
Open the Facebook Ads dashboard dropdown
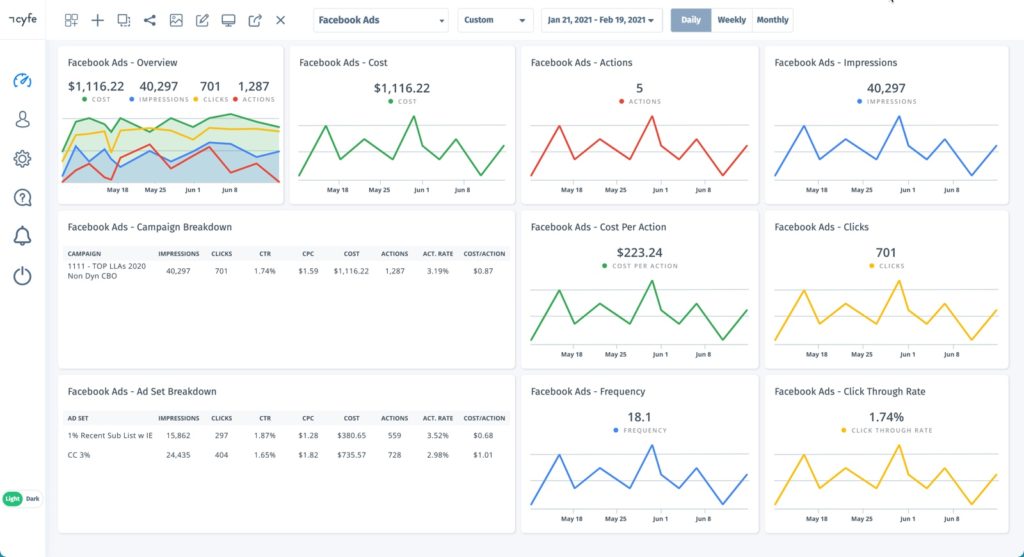[381, 20]
